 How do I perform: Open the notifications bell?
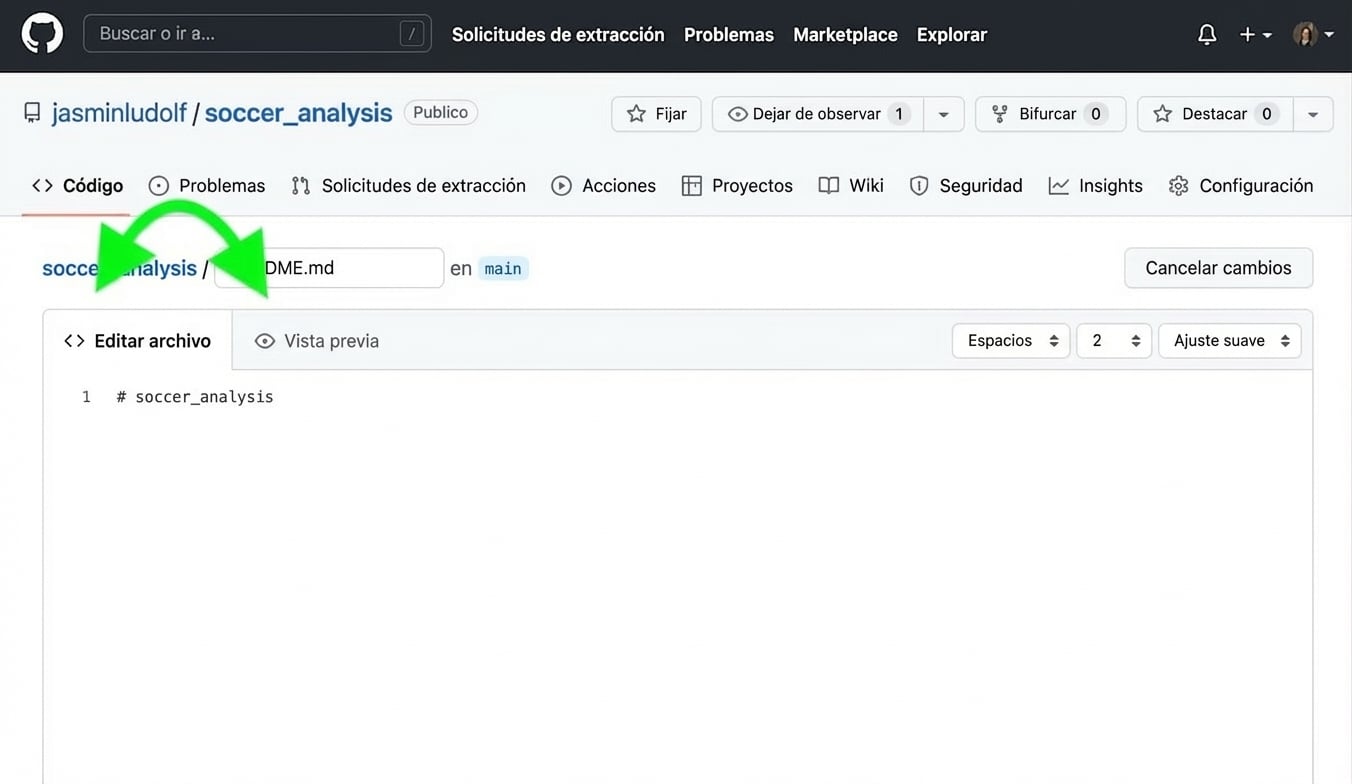click(x=1207, y=35)
